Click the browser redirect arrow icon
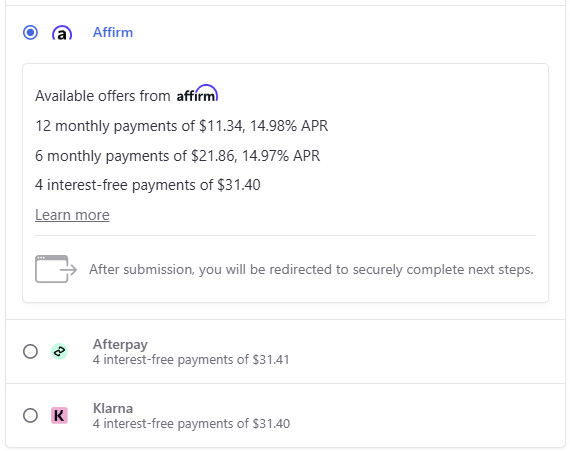 [56, 269]
